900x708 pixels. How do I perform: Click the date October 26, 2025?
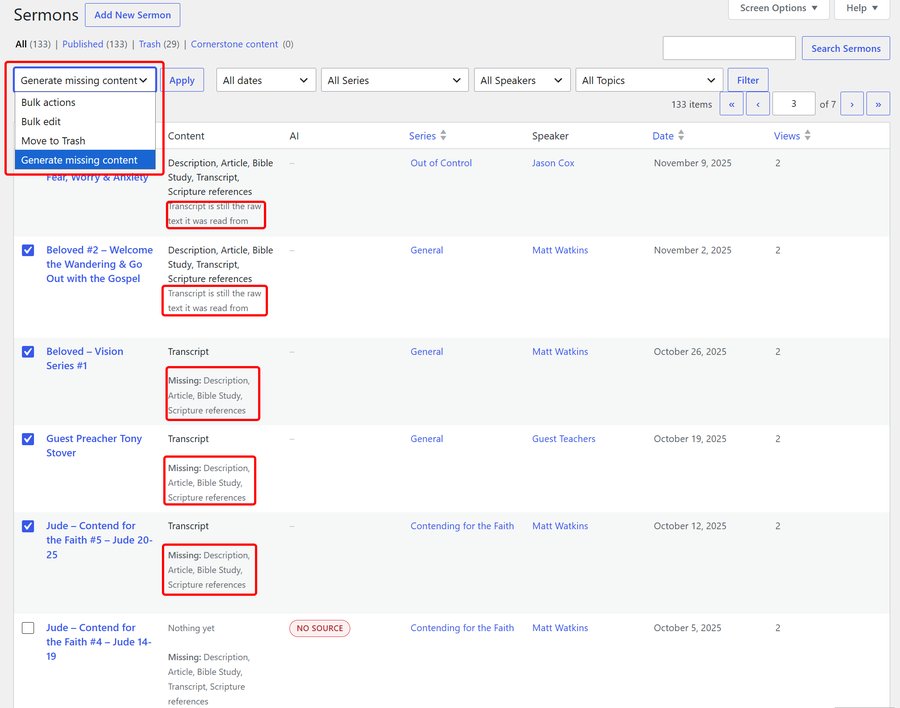689,351
